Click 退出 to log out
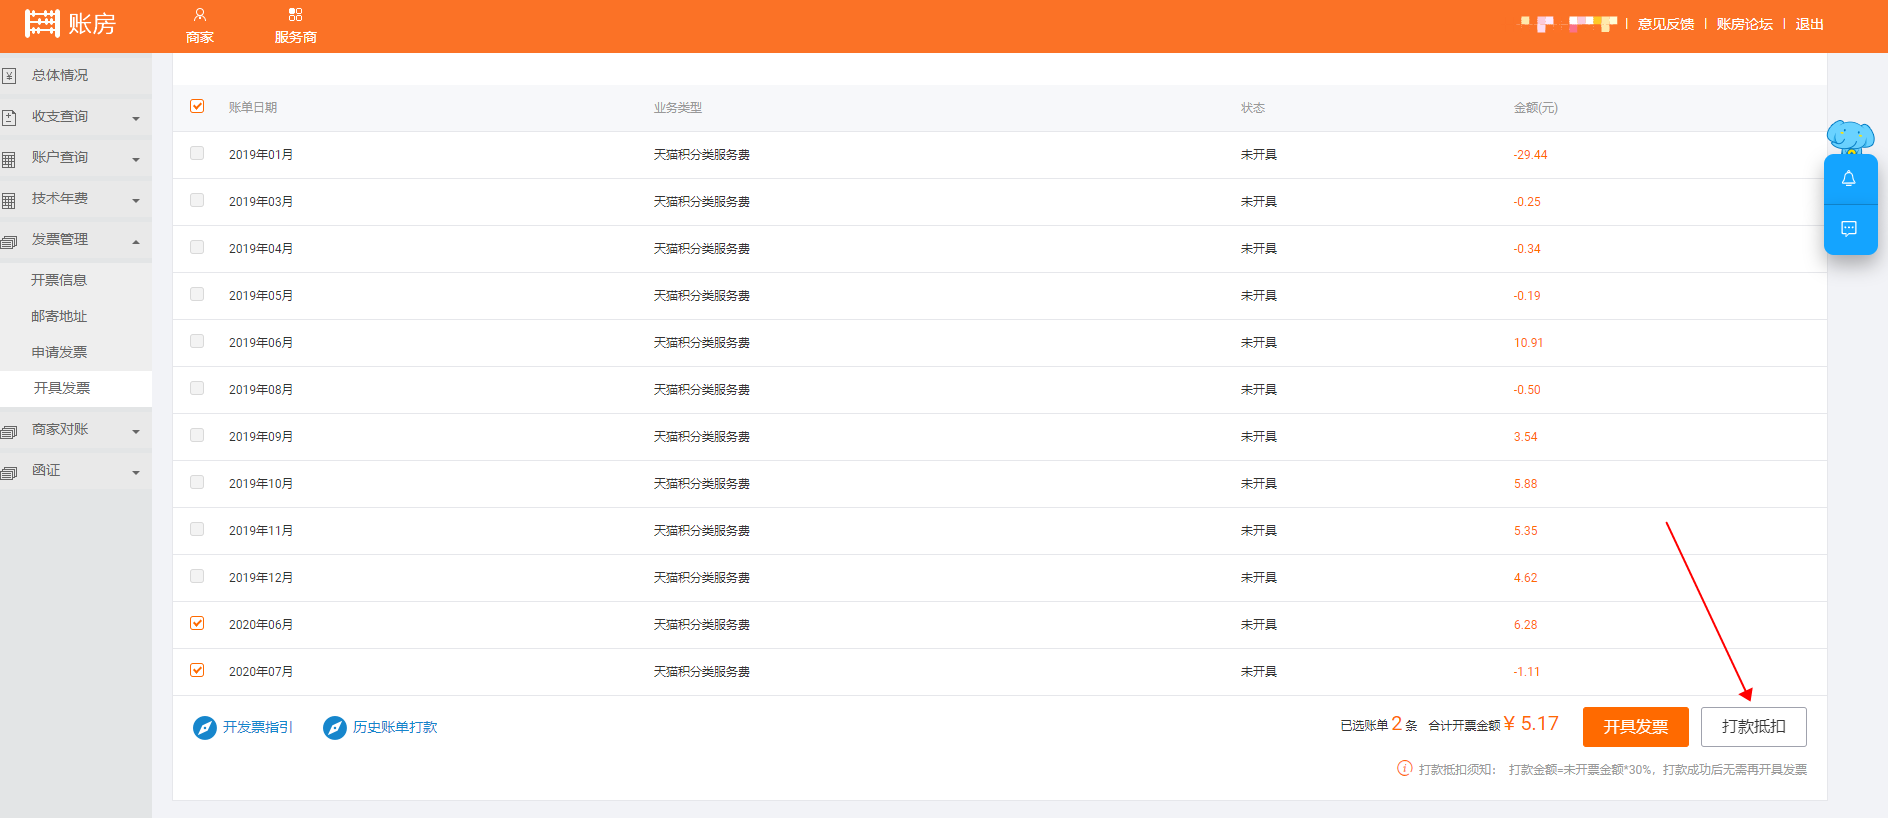Viewport: 1888px width, 818px height. tap(1809, 24)
